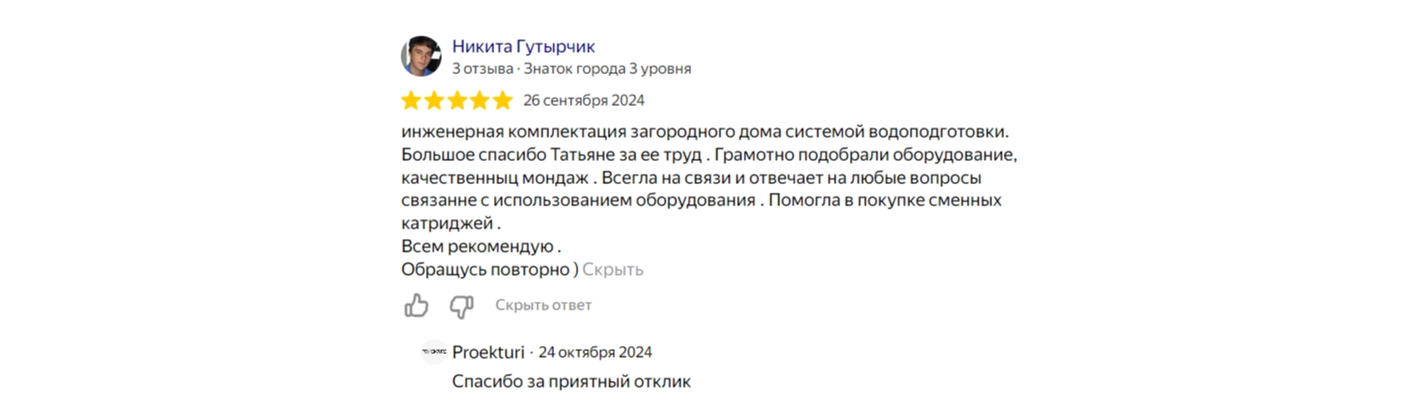Like the review with thumbs-up icon
Image resolution: width=1408 pixels, height=402 pixels.
pyautogui.click(x=416, y=306)
